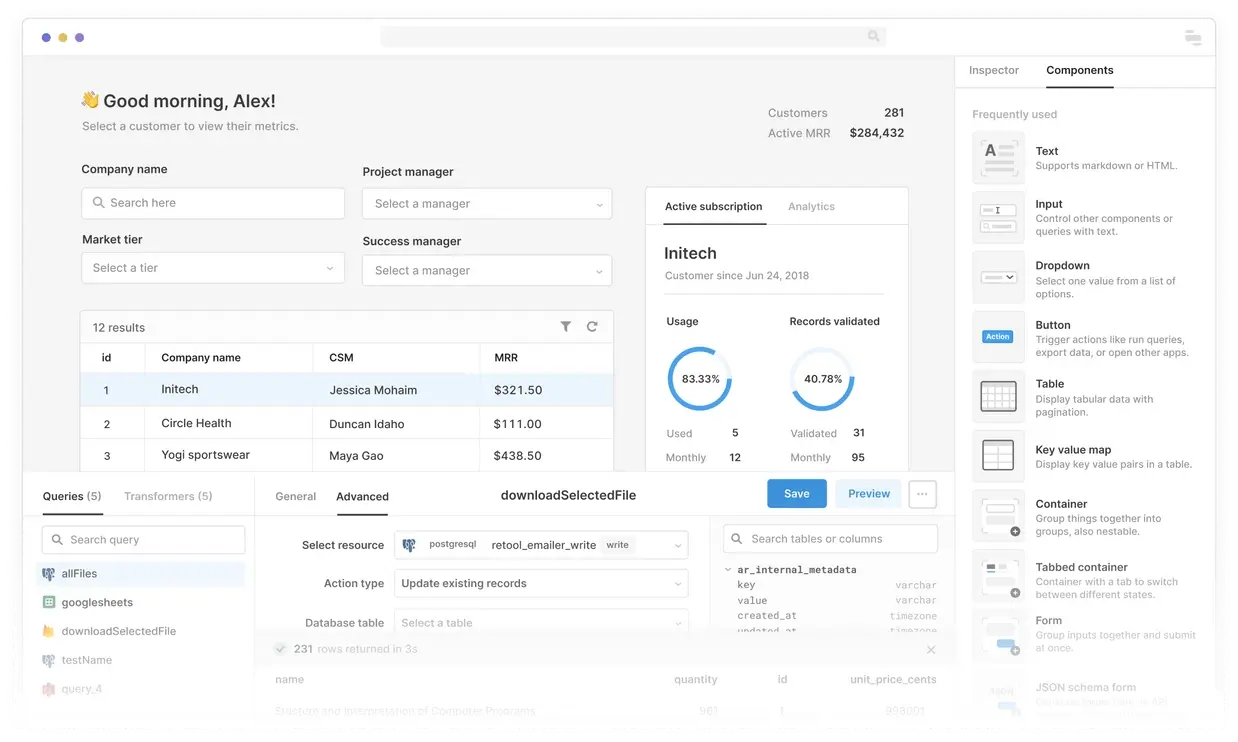
Task: Select the Text component icon
Action: pyautogui.click(x=998, y=158)
